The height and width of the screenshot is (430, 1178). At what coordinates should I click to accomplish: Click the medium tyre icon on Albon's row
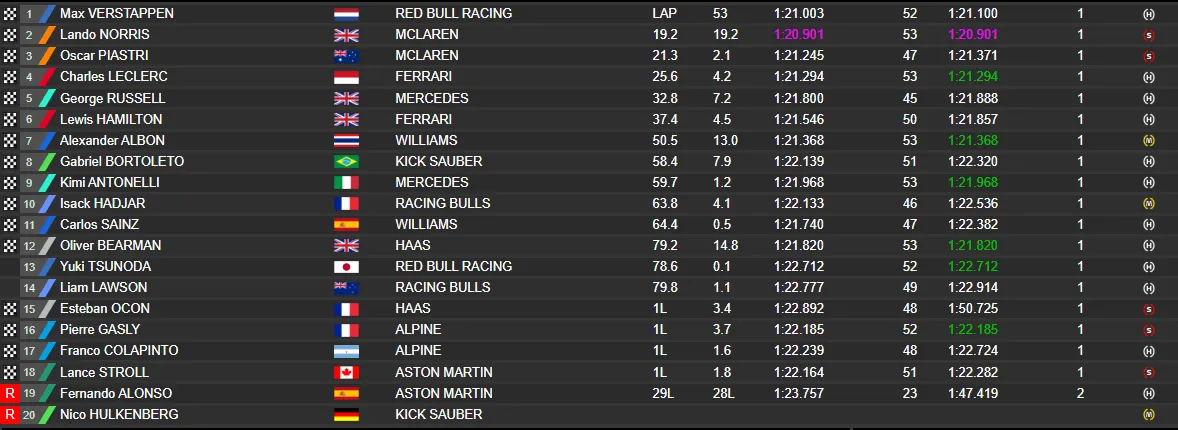[1148, 140]
